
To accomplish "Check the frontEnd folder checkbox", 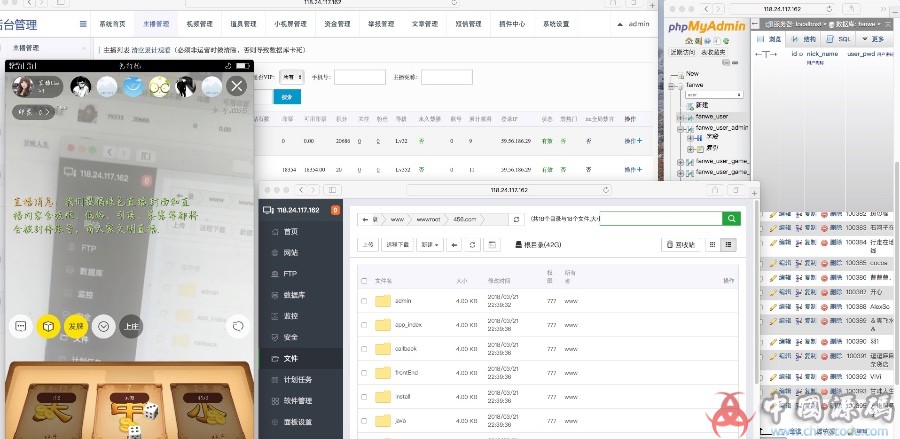I will [x=364, y=372].
